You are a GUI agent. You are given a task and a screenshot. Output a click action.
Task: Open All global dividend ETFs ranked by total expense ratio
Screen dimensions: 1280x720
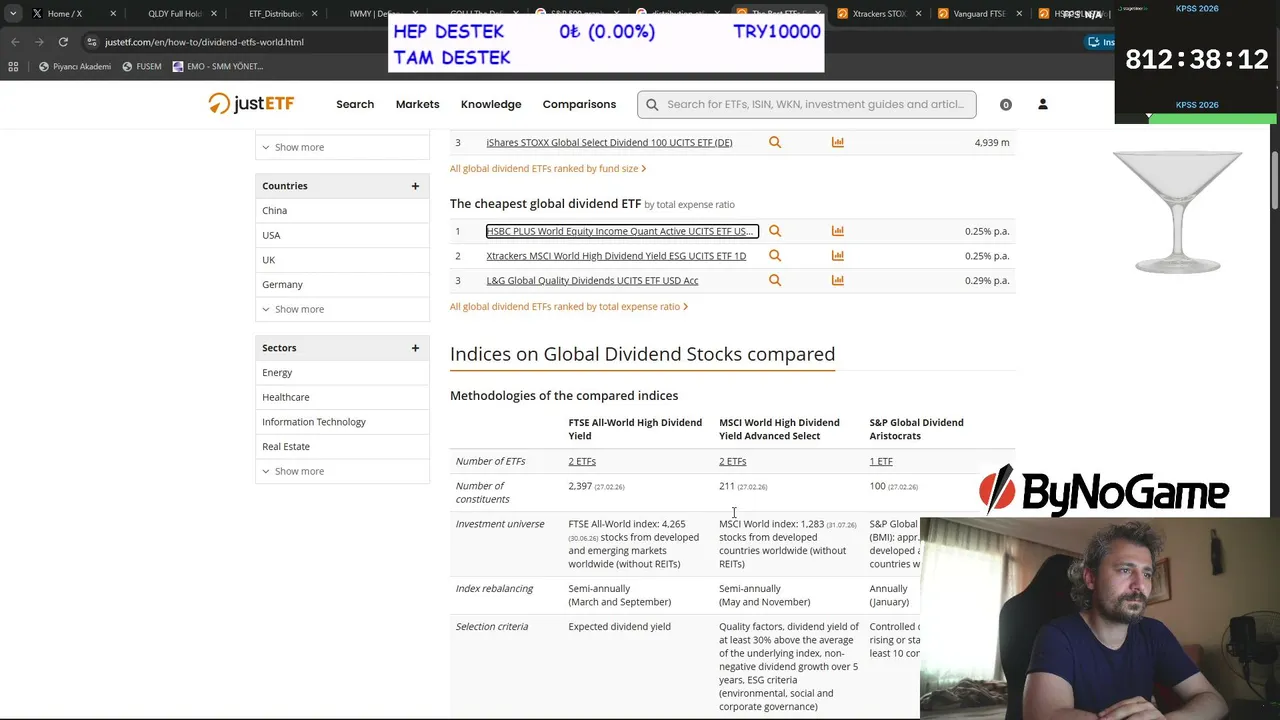(569, 306)
